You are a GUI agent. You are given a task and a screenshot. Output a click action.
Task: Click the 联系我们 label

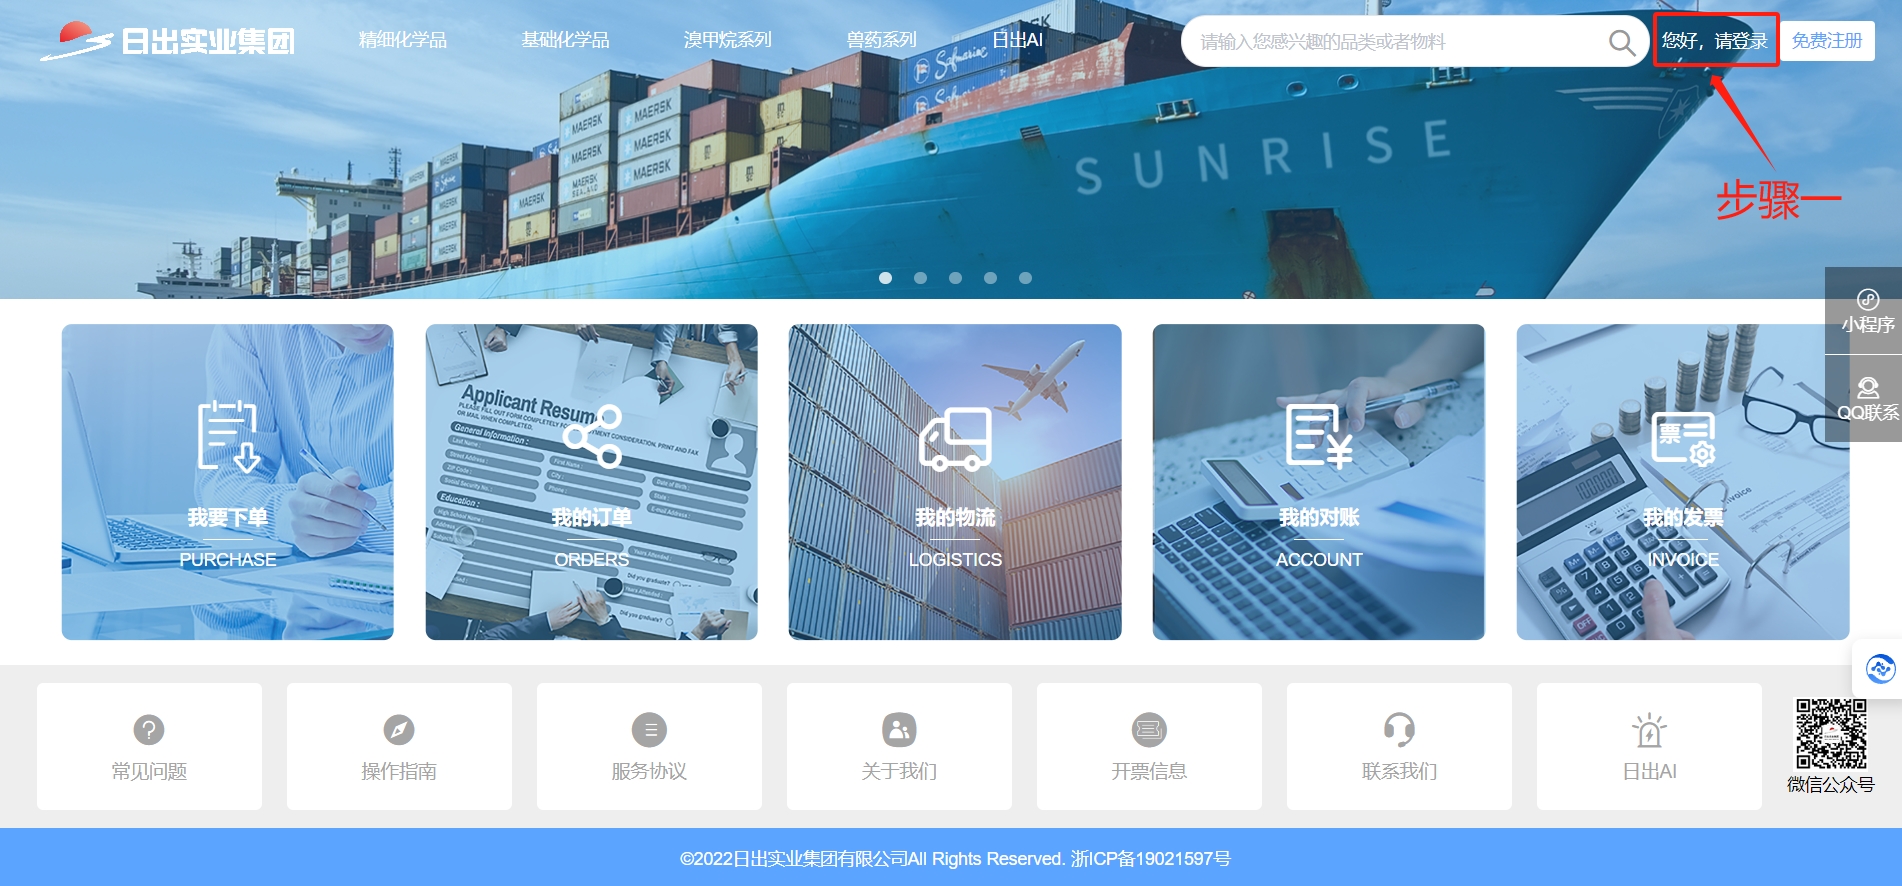pyautogui.click(x=1399, y=771)
